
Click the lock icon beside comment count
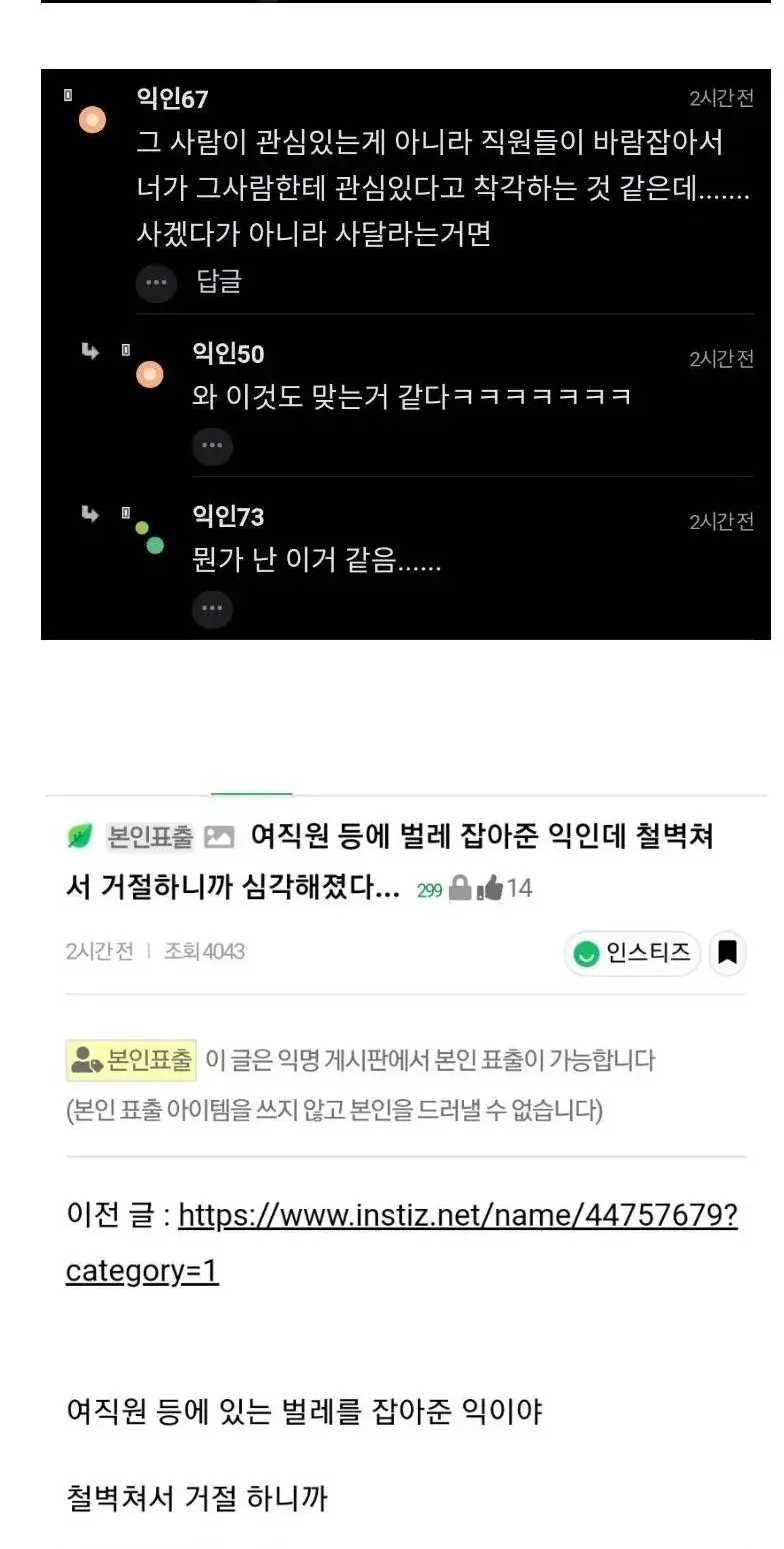click(459, 887)
